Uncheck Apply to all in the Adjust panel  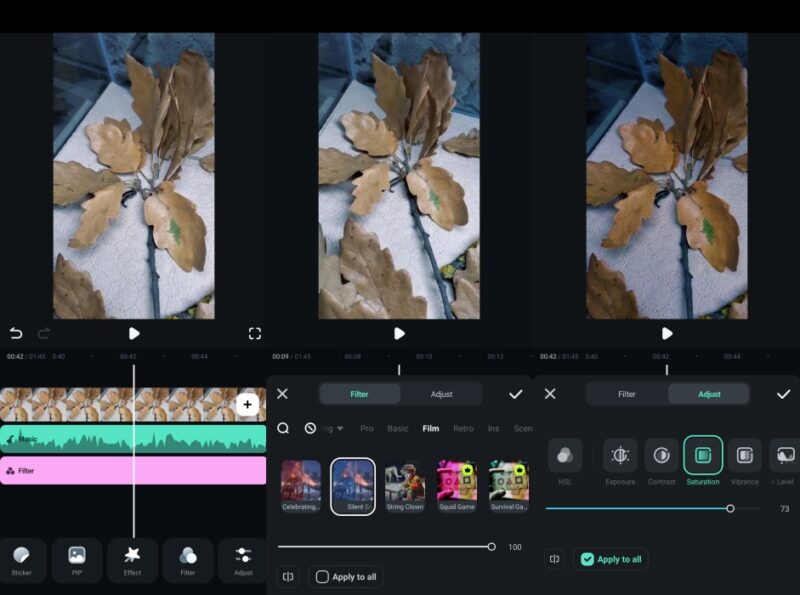pos(611,559)
